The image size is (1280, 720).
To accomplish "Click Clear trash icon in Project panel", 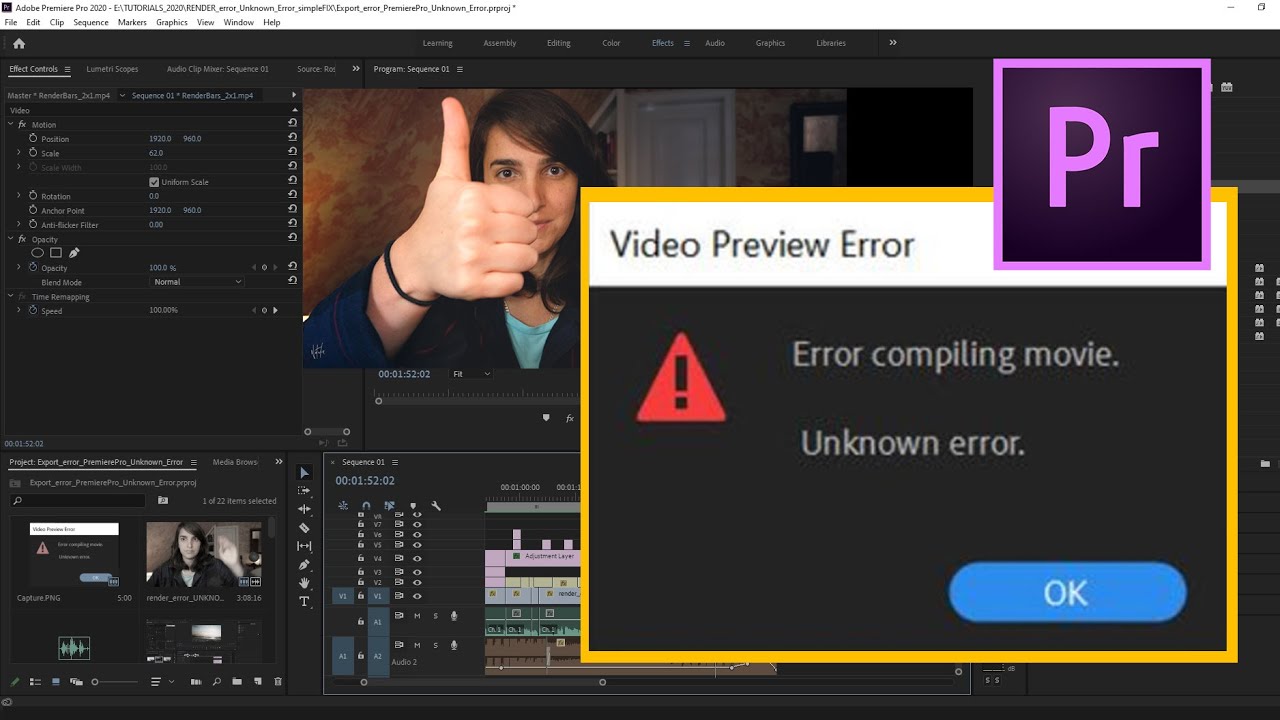I will click(x=278, y=682).
